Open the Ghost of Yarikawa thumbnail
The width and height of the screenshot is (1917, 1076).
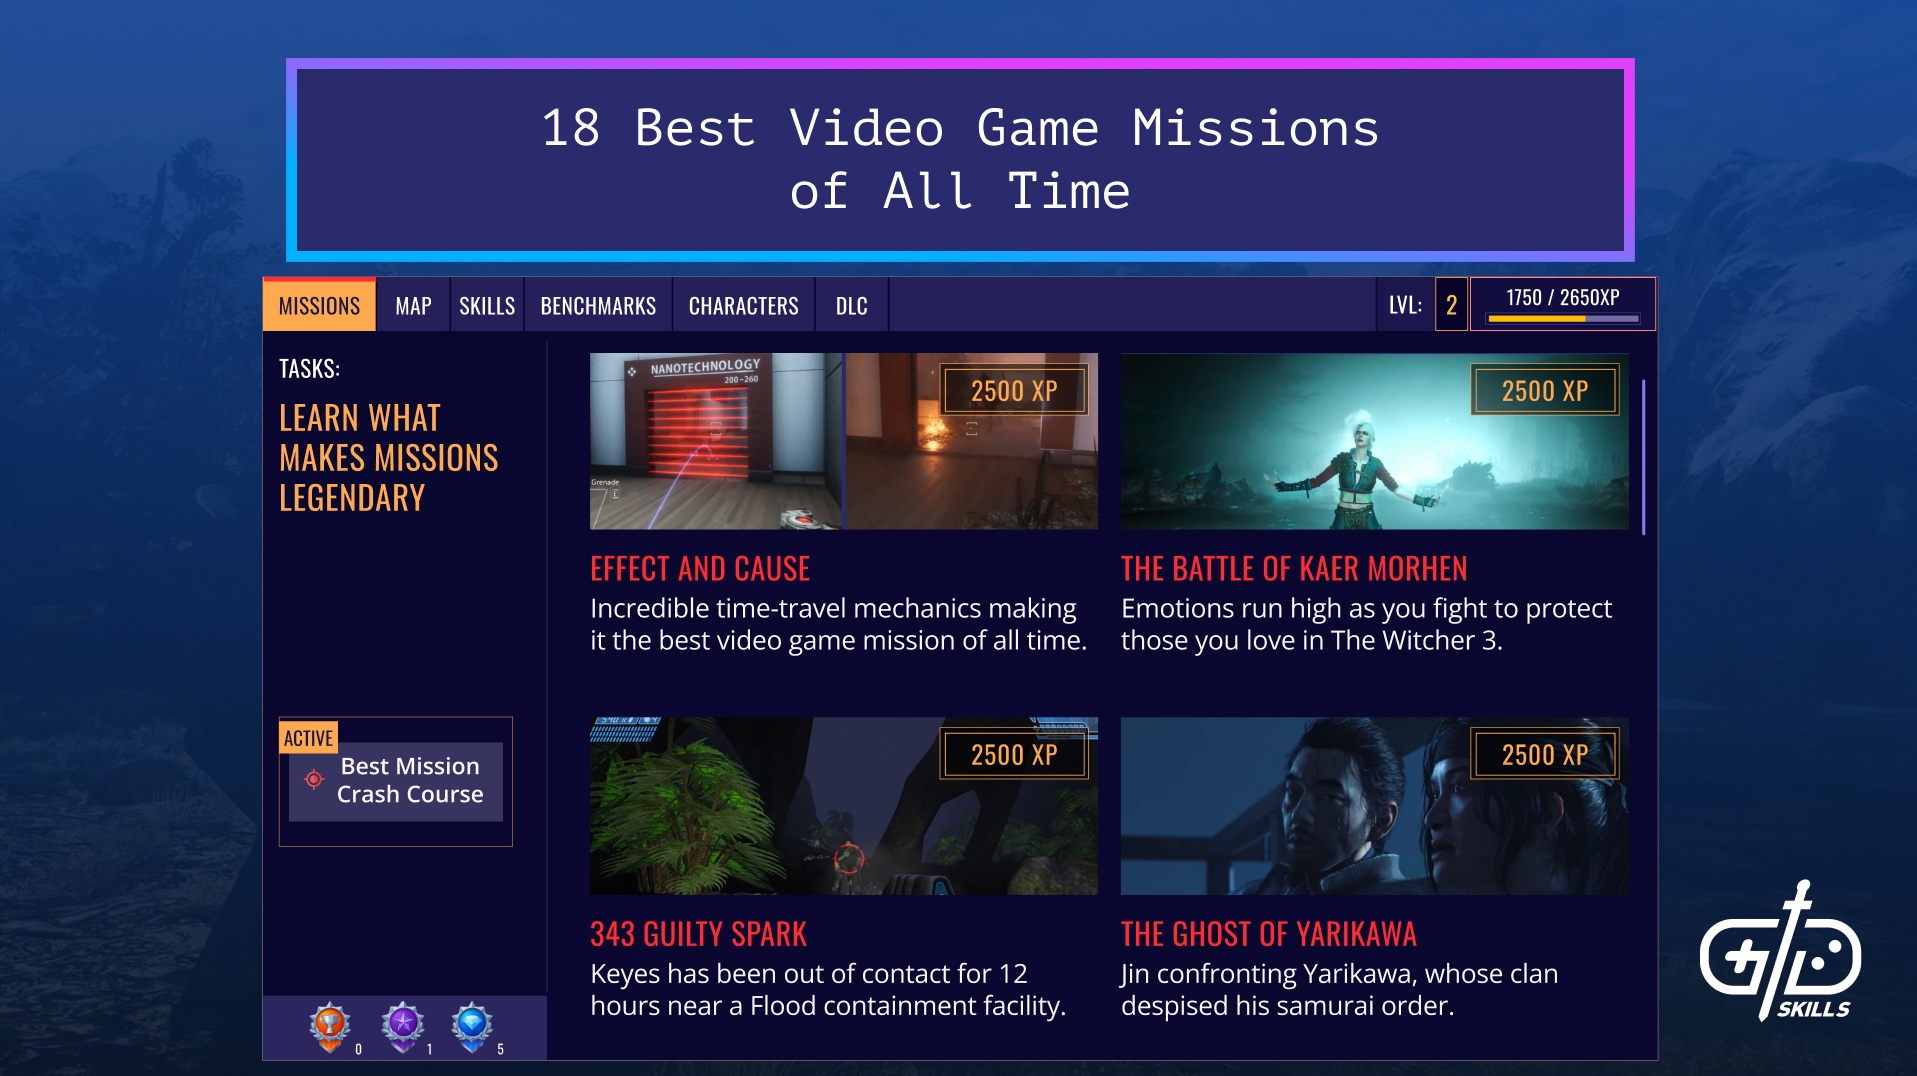1374,806
